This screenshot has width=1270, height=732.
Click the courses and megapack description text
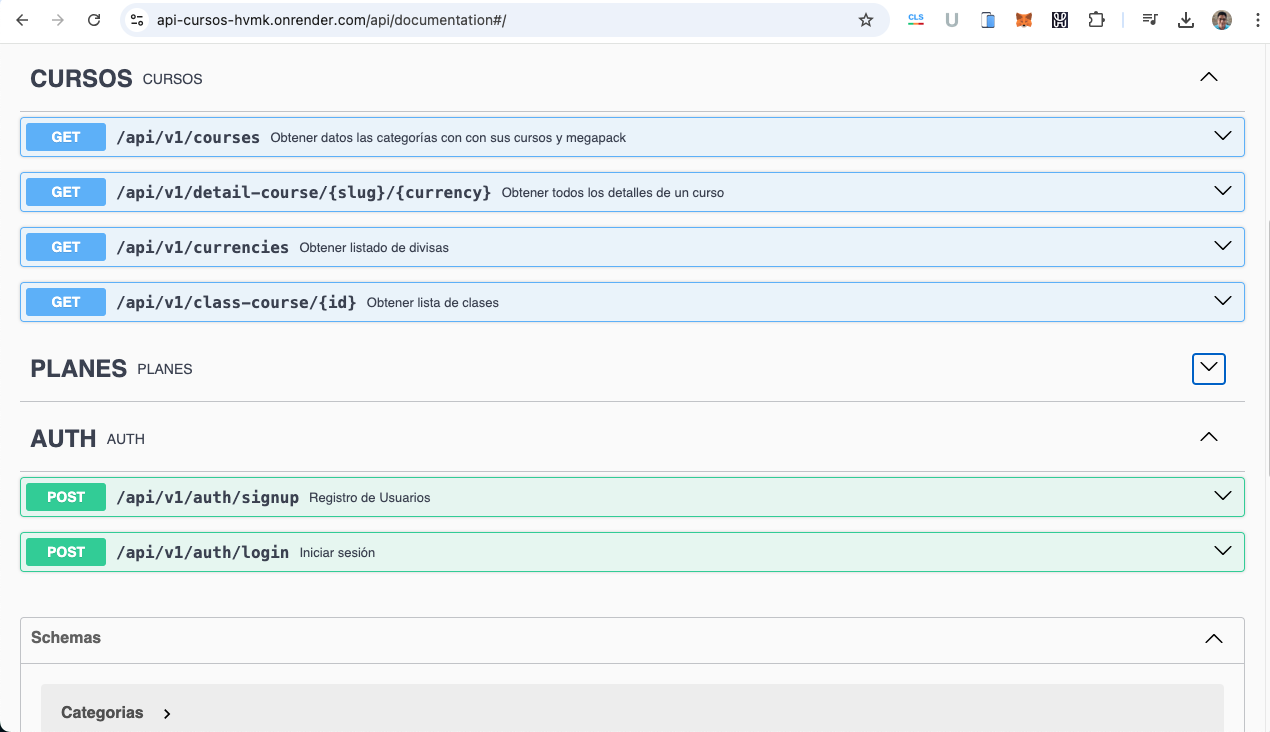click(448, 137)
